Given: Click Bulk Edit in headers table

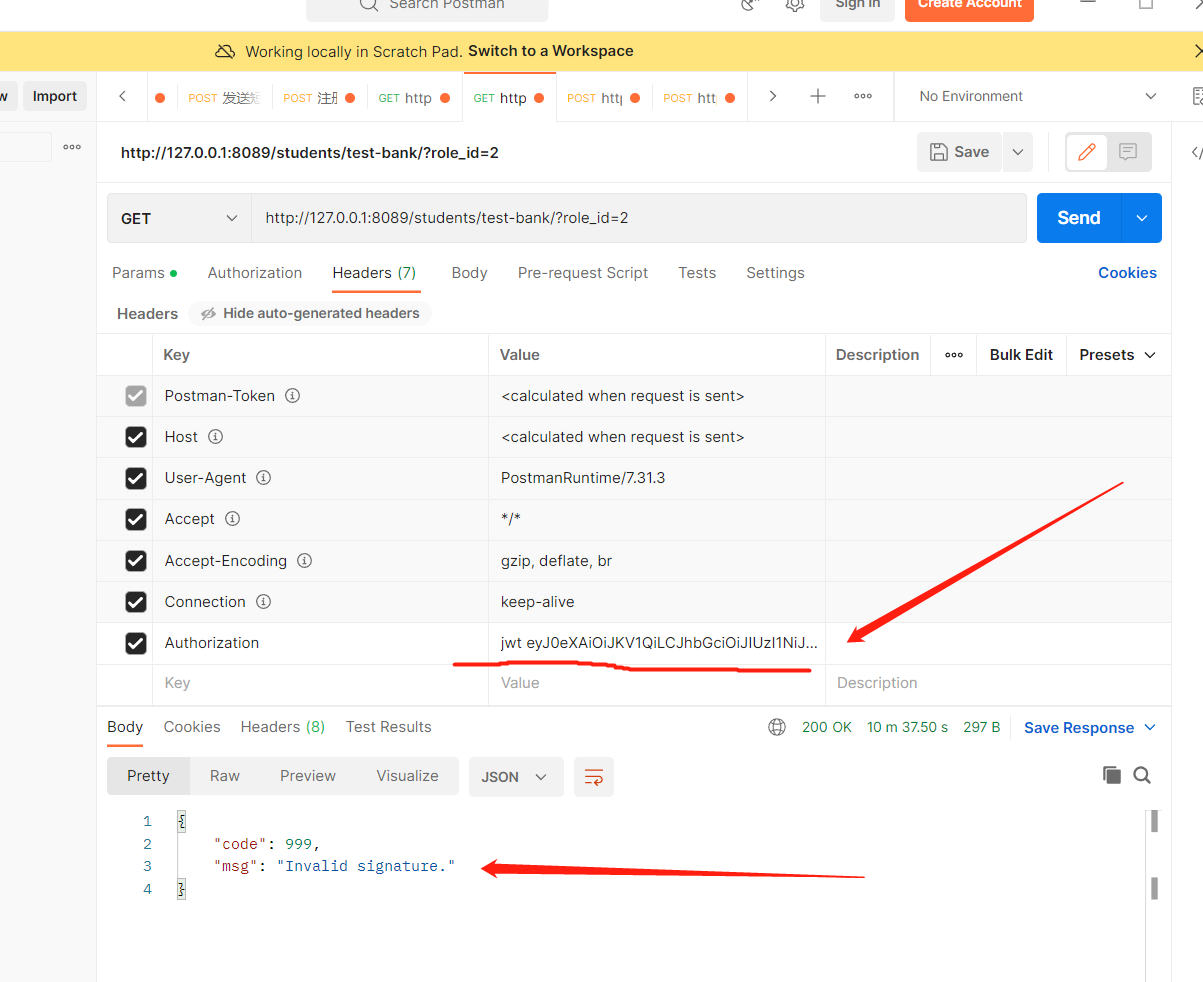Looking at the screenshot, I should (1021, 355).
